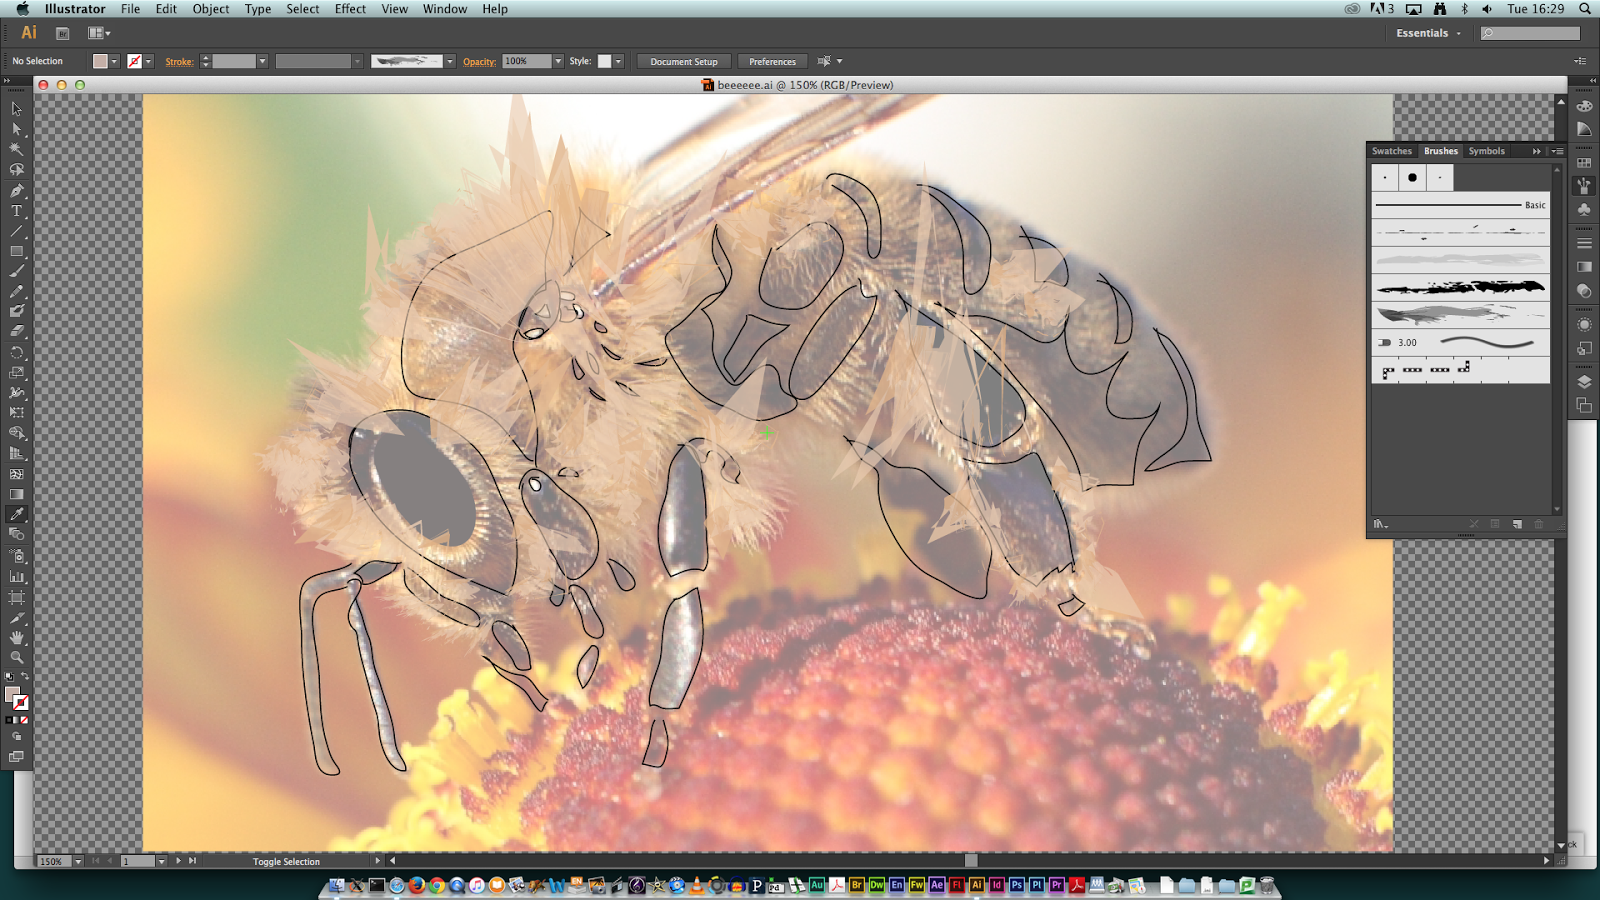The width and height of the screenshot is (1600, 900).
Task: Open the stroke color dropdown
Action: (x=148, y=62)
